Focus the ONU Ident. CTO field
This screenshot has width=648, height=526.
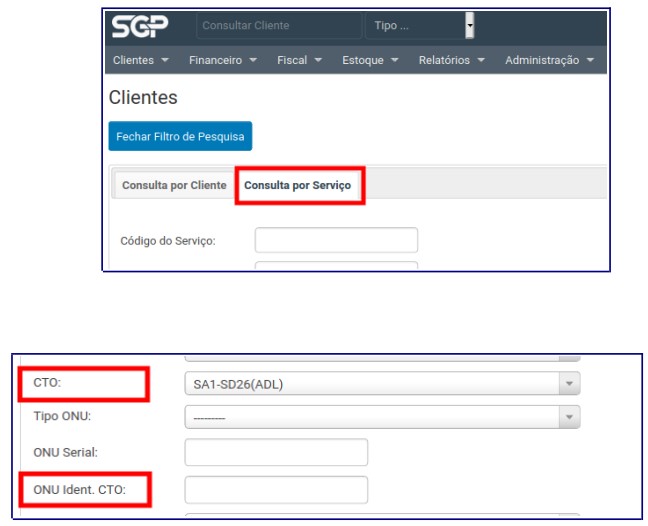(276, 490)
